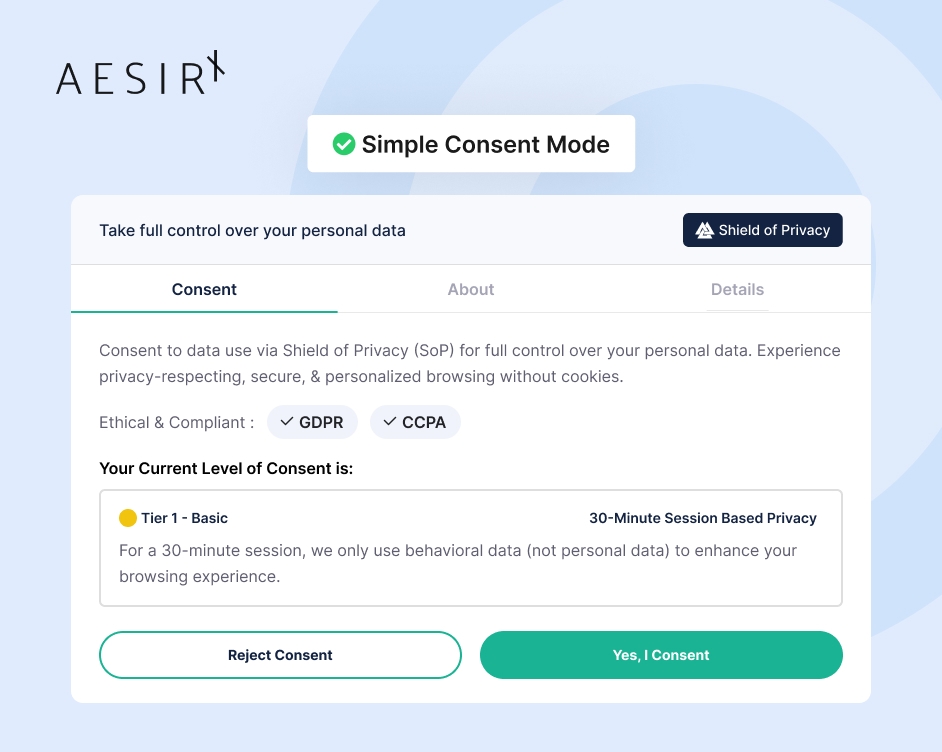Click the Yes, I Consent button
Viewport: 942px width, 752px height.
point(661,655)
